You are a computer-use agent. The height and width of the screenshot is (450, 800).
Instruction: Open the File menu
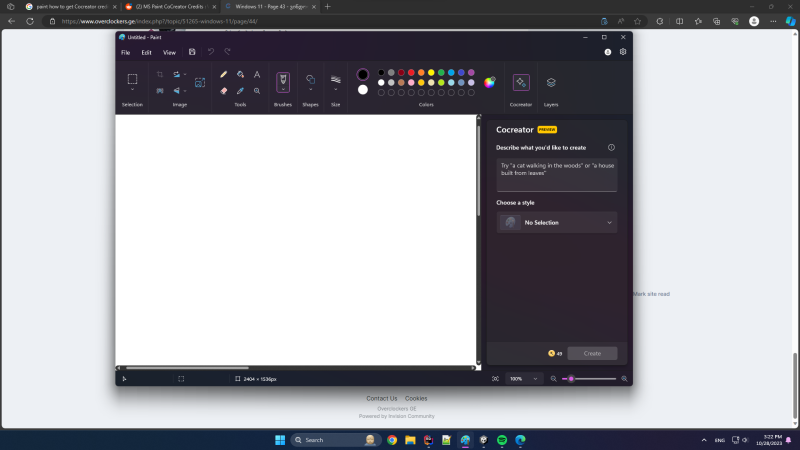(x=125, y=52)
